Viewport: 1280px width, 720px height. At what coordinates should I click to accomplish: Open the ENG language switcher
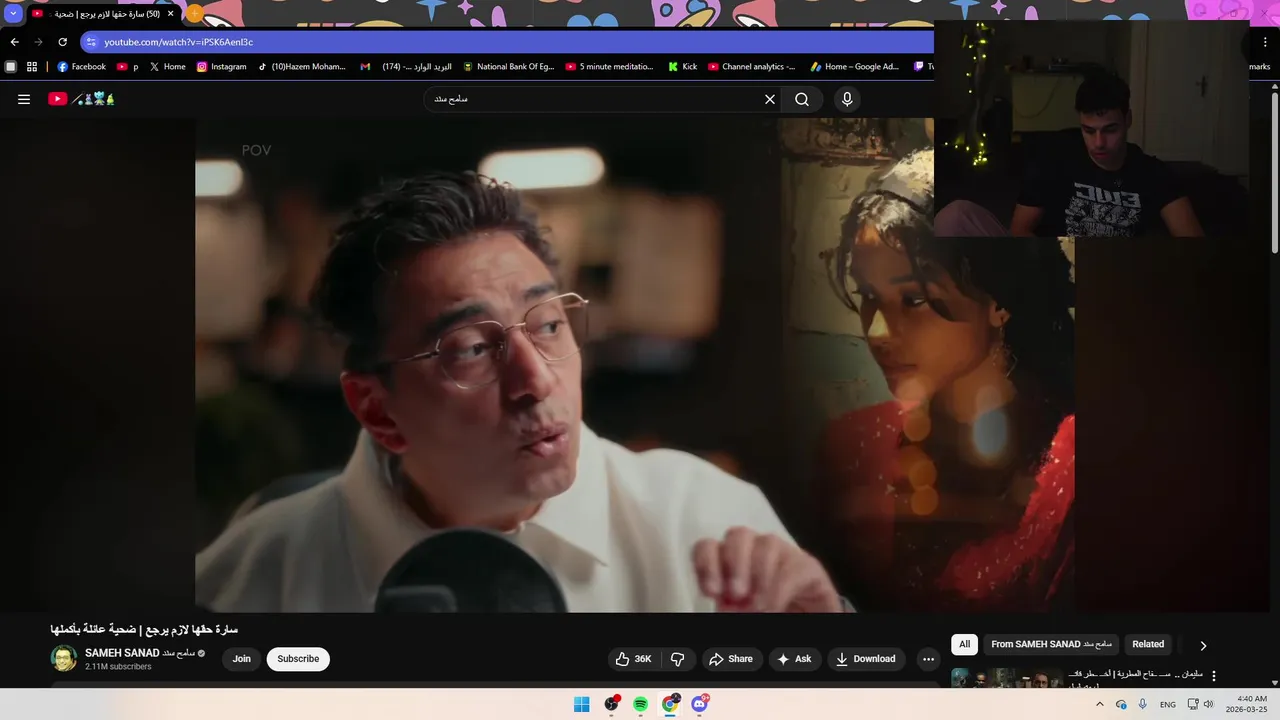(1168, 705)
